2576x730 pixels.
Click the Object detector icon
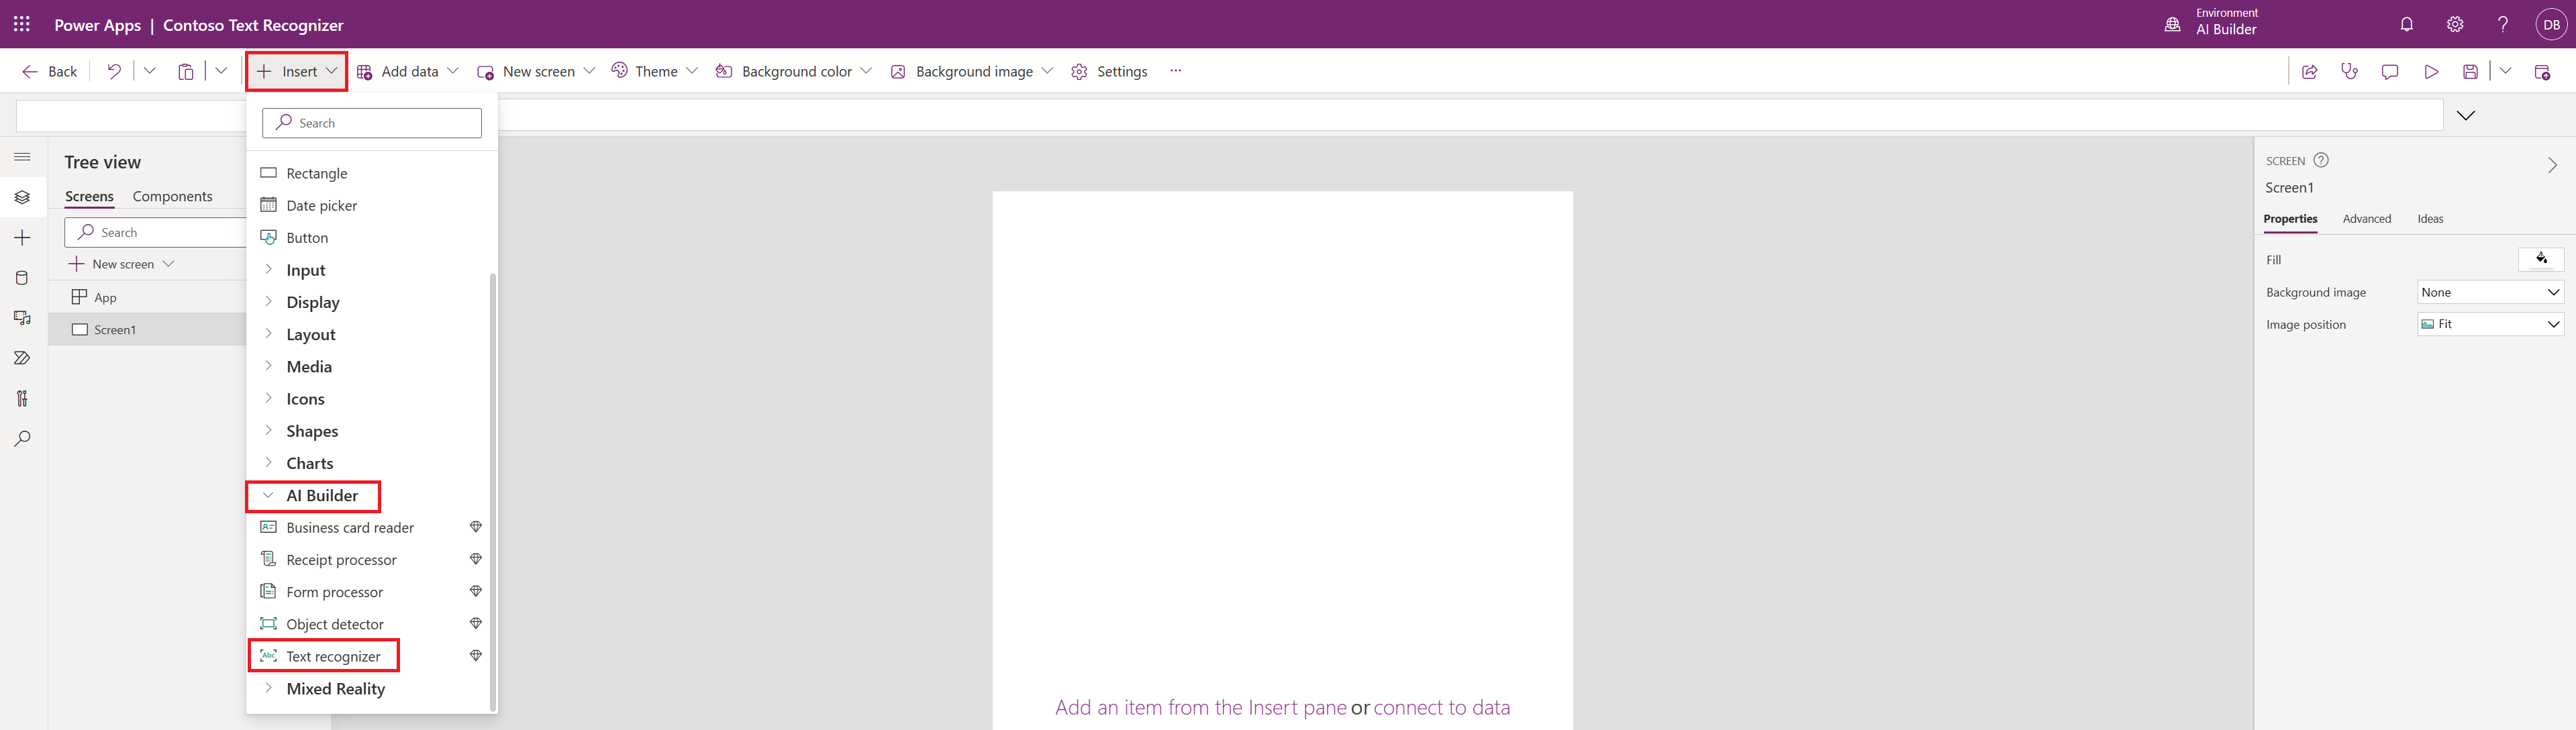(268, 623)
